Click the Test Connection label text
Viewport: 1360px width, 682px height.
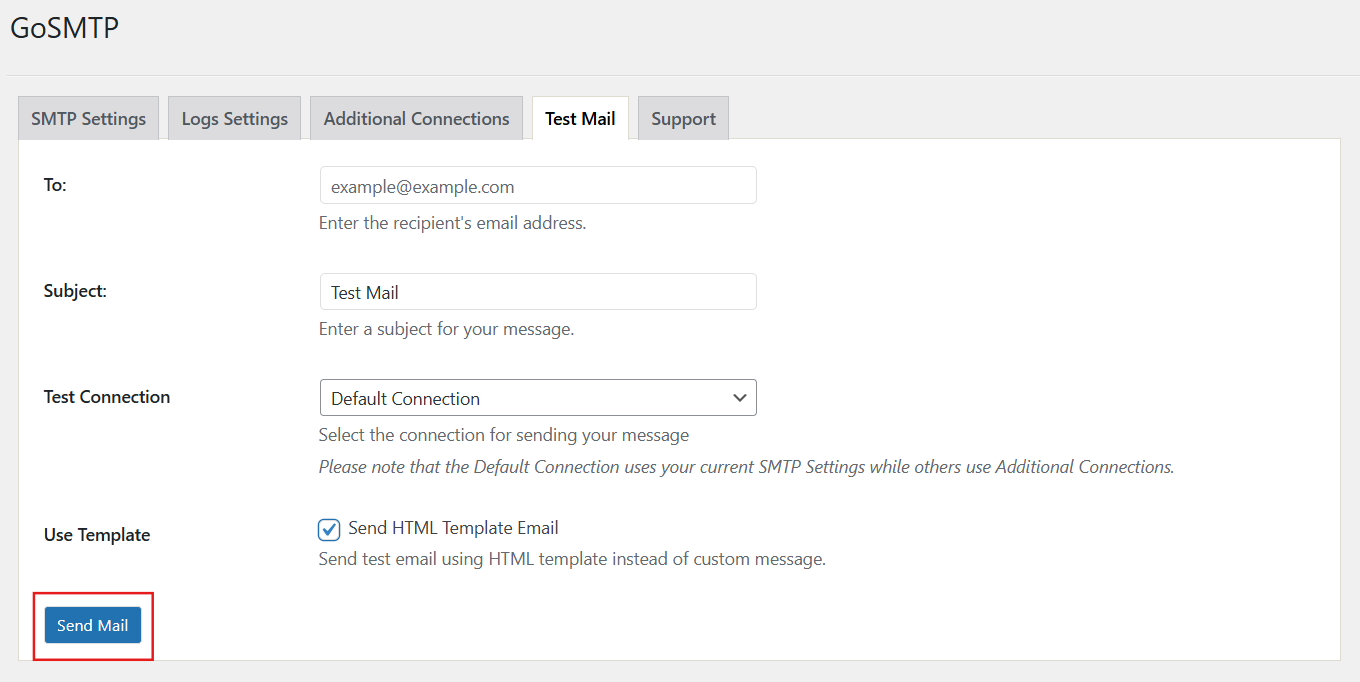tap(106, 396)
